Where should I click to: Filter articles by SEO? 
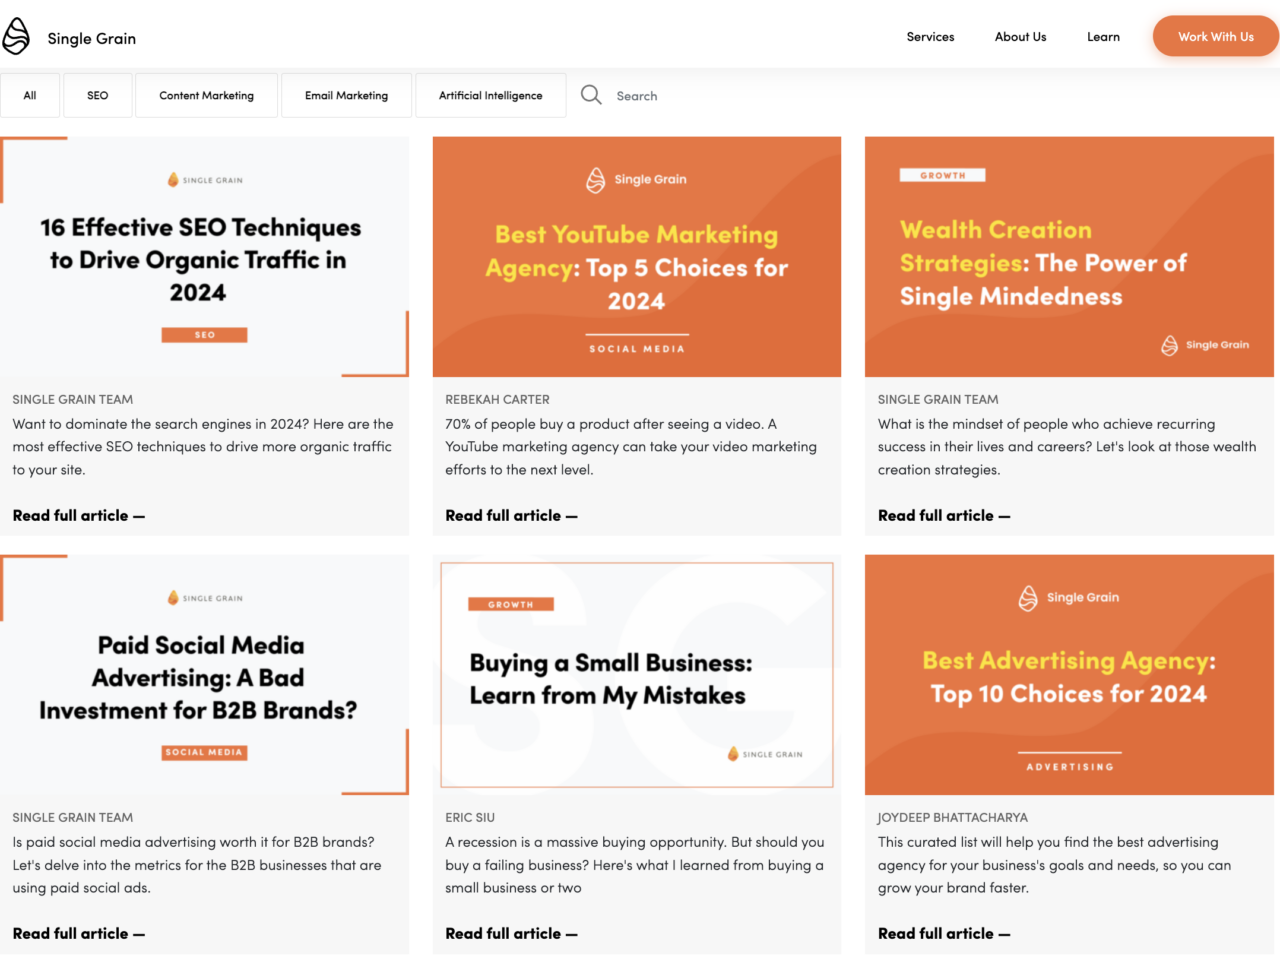(x=98, y=96)
